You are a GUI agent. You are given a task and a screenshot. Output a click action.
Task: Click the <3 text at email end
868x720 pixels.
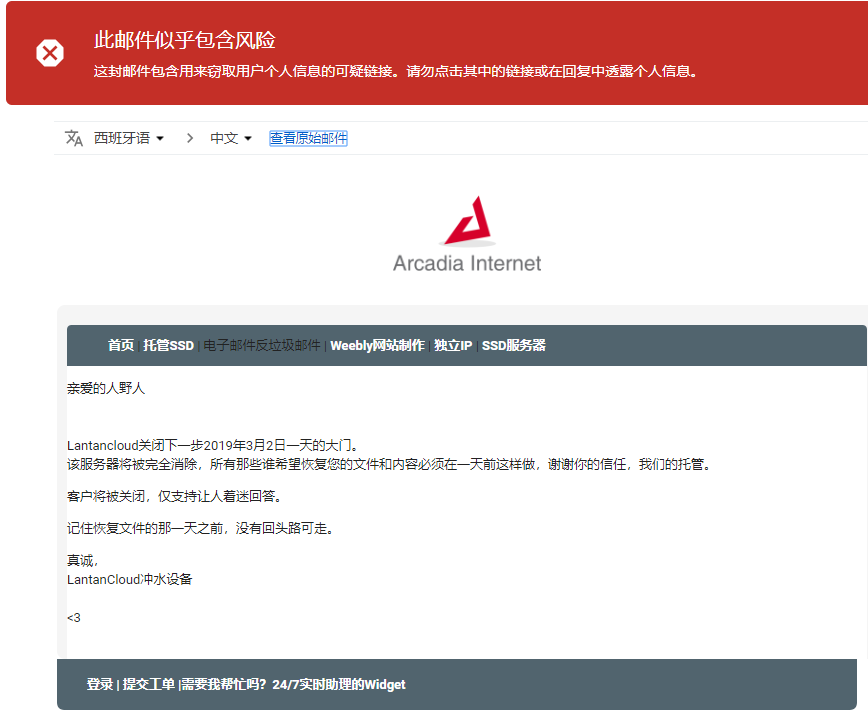[74, 618]
